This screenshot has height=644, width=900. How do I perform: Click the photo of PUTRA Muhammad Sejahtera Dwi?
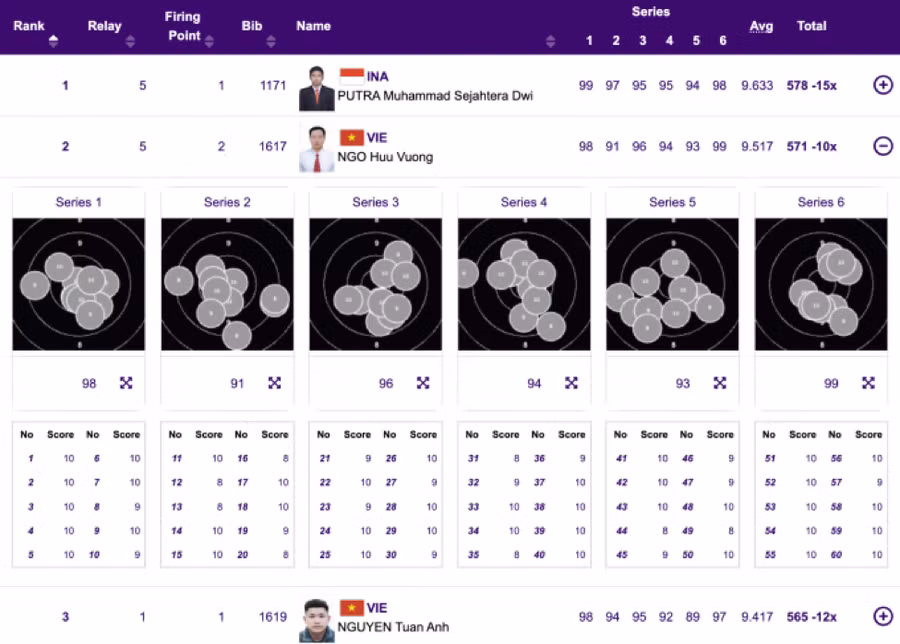(316, 88)
